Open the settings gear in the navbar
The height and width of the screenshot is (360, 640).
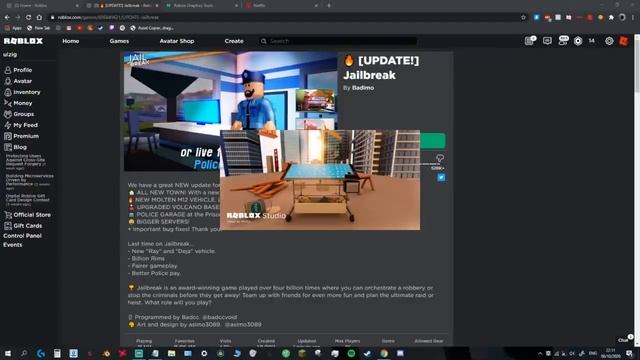[x=609, y=41]
